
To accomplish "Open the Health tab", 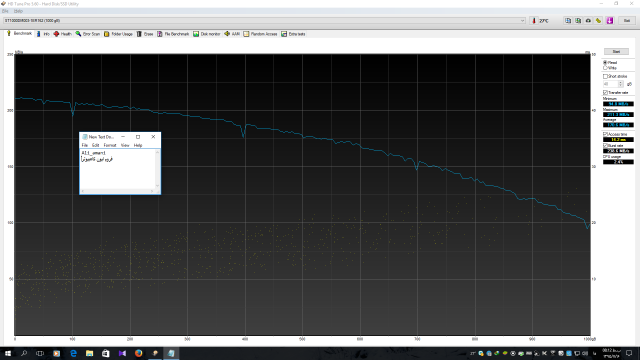I will coord(62,34).
